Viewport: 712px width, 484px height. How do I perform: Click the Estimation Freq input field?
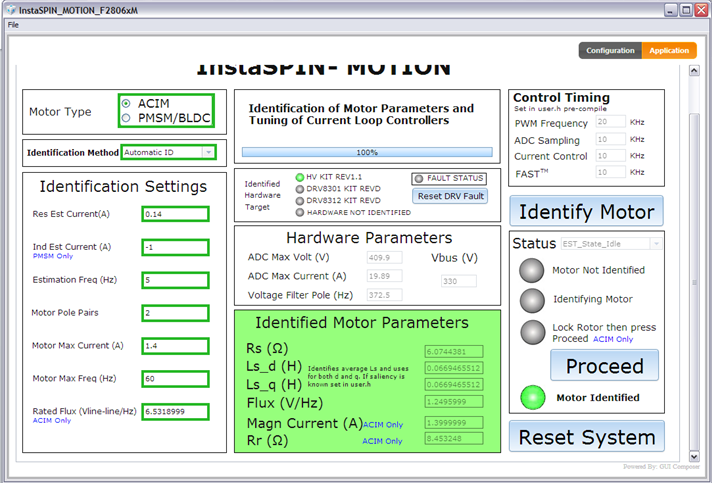175,280
